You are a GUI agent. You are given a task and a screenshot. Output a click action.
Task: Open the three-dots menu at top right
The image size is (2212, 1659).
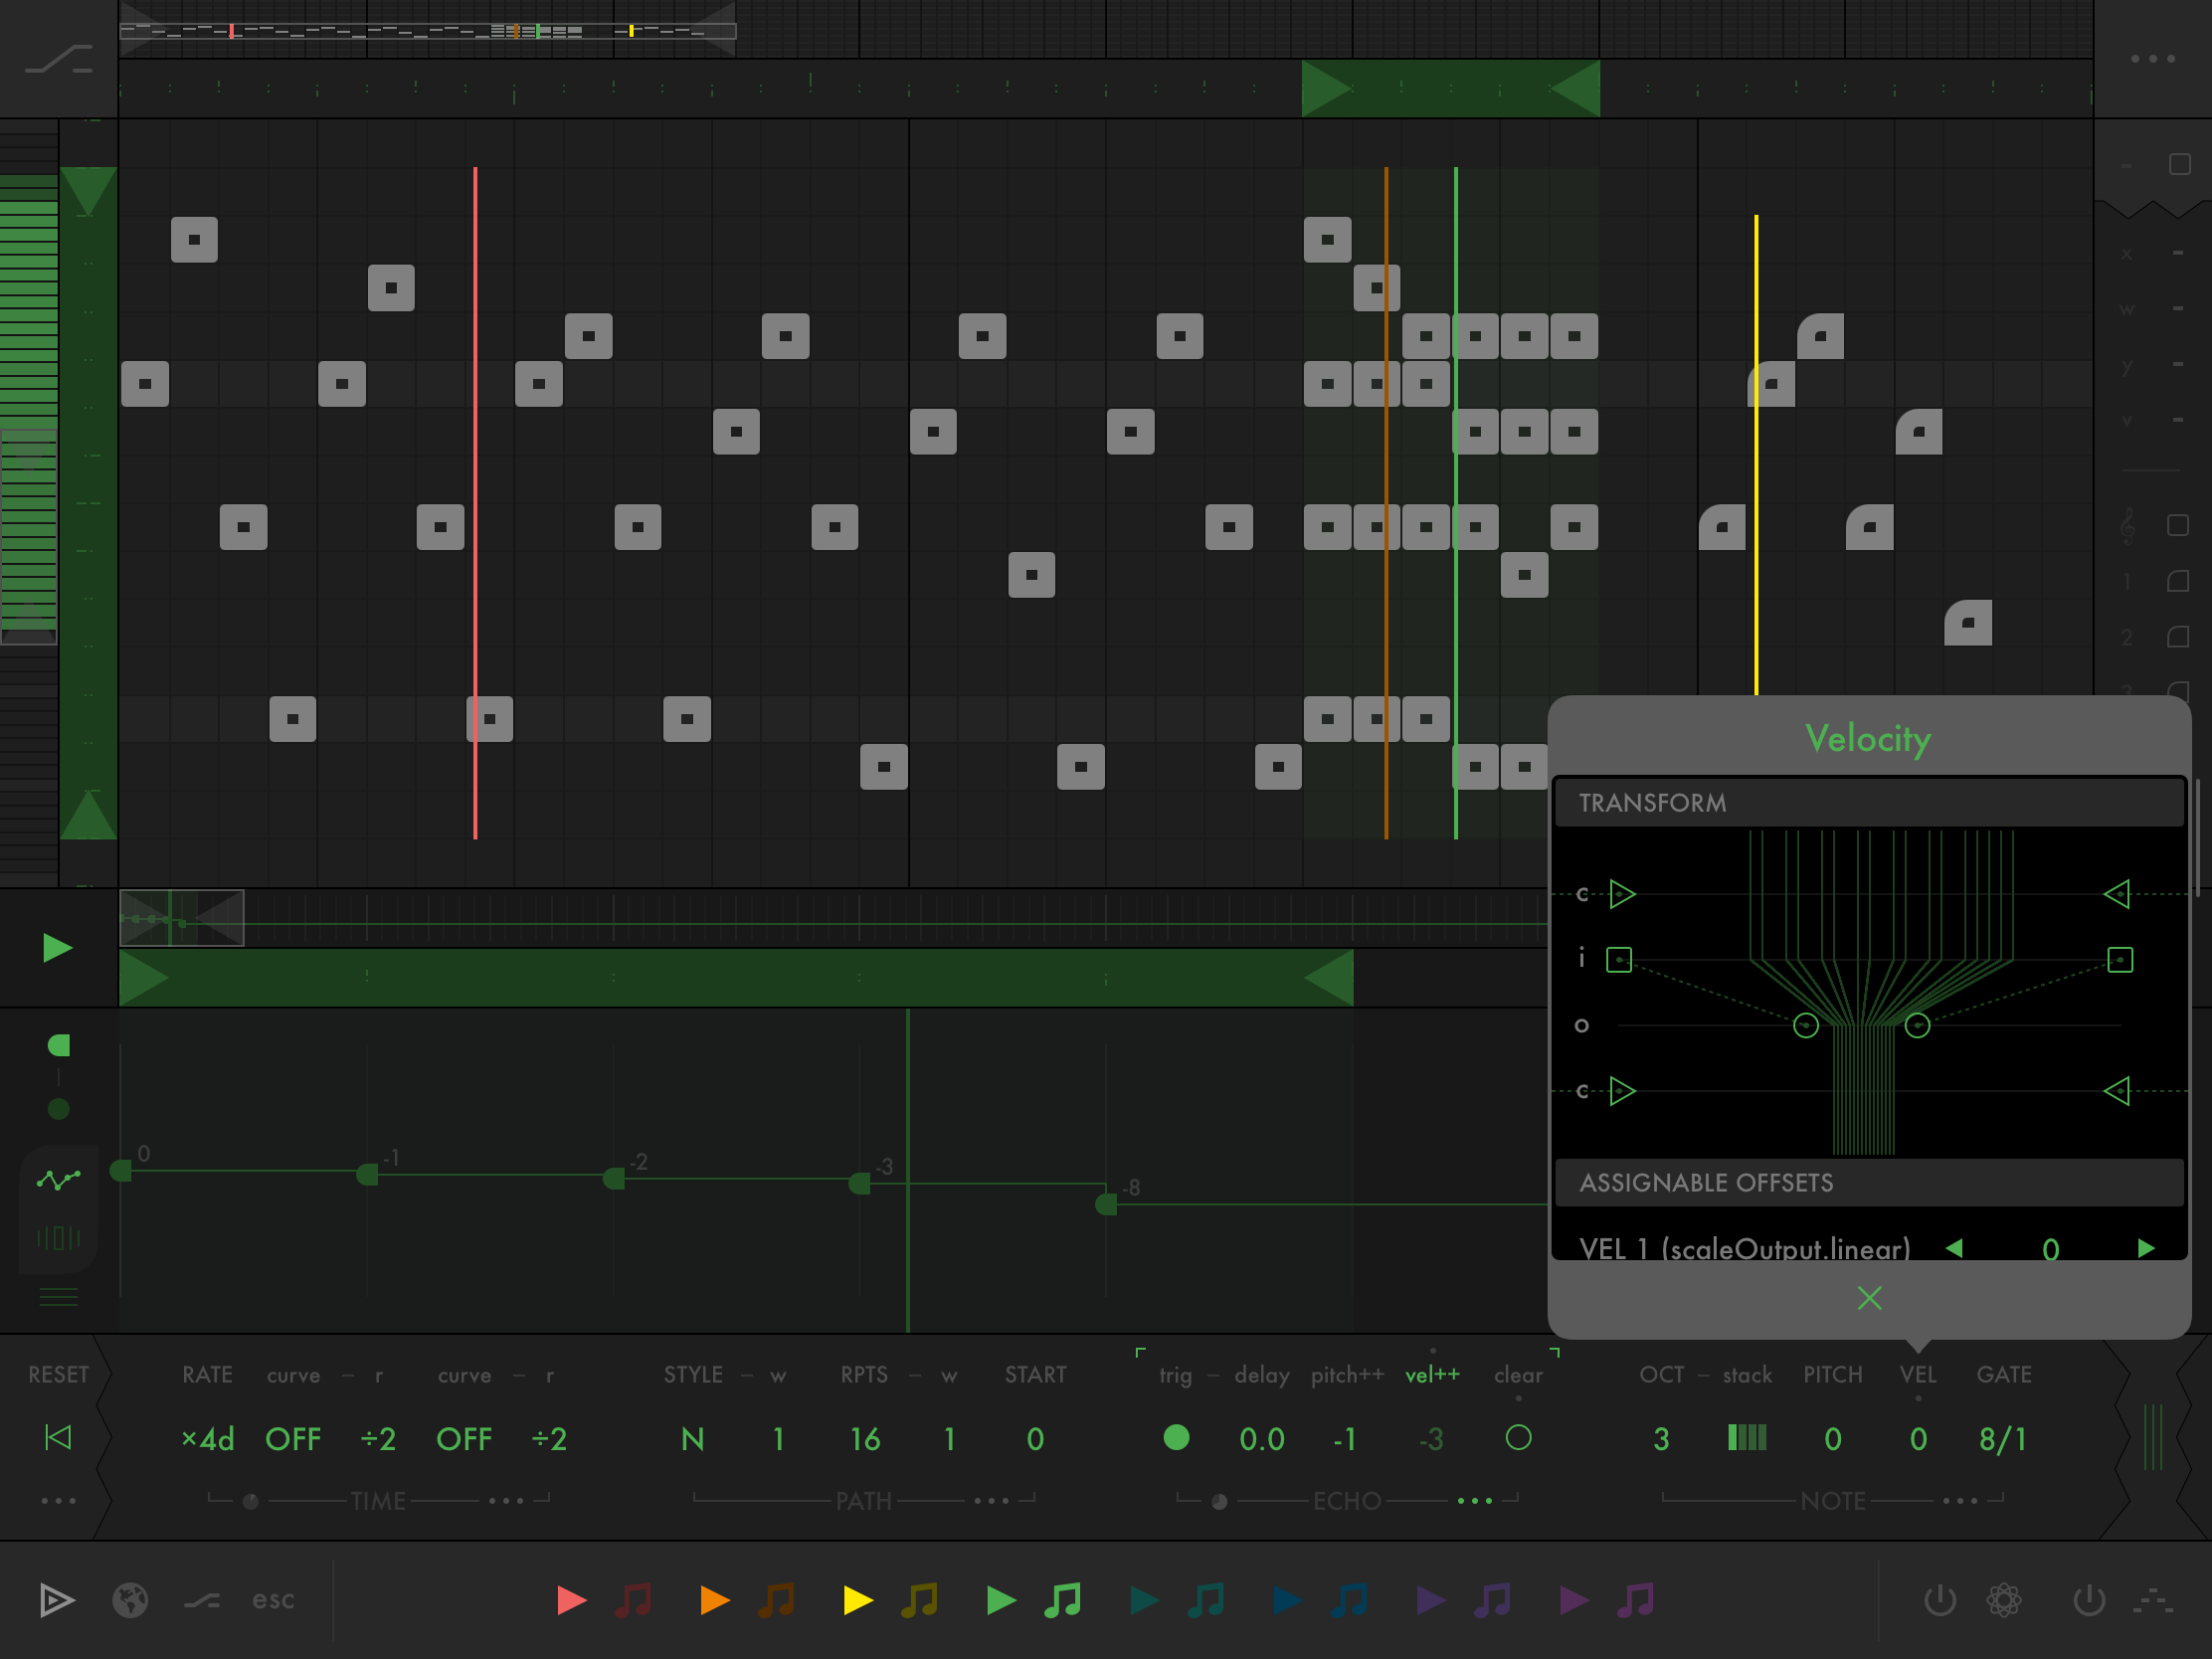tap(2152, 59)
